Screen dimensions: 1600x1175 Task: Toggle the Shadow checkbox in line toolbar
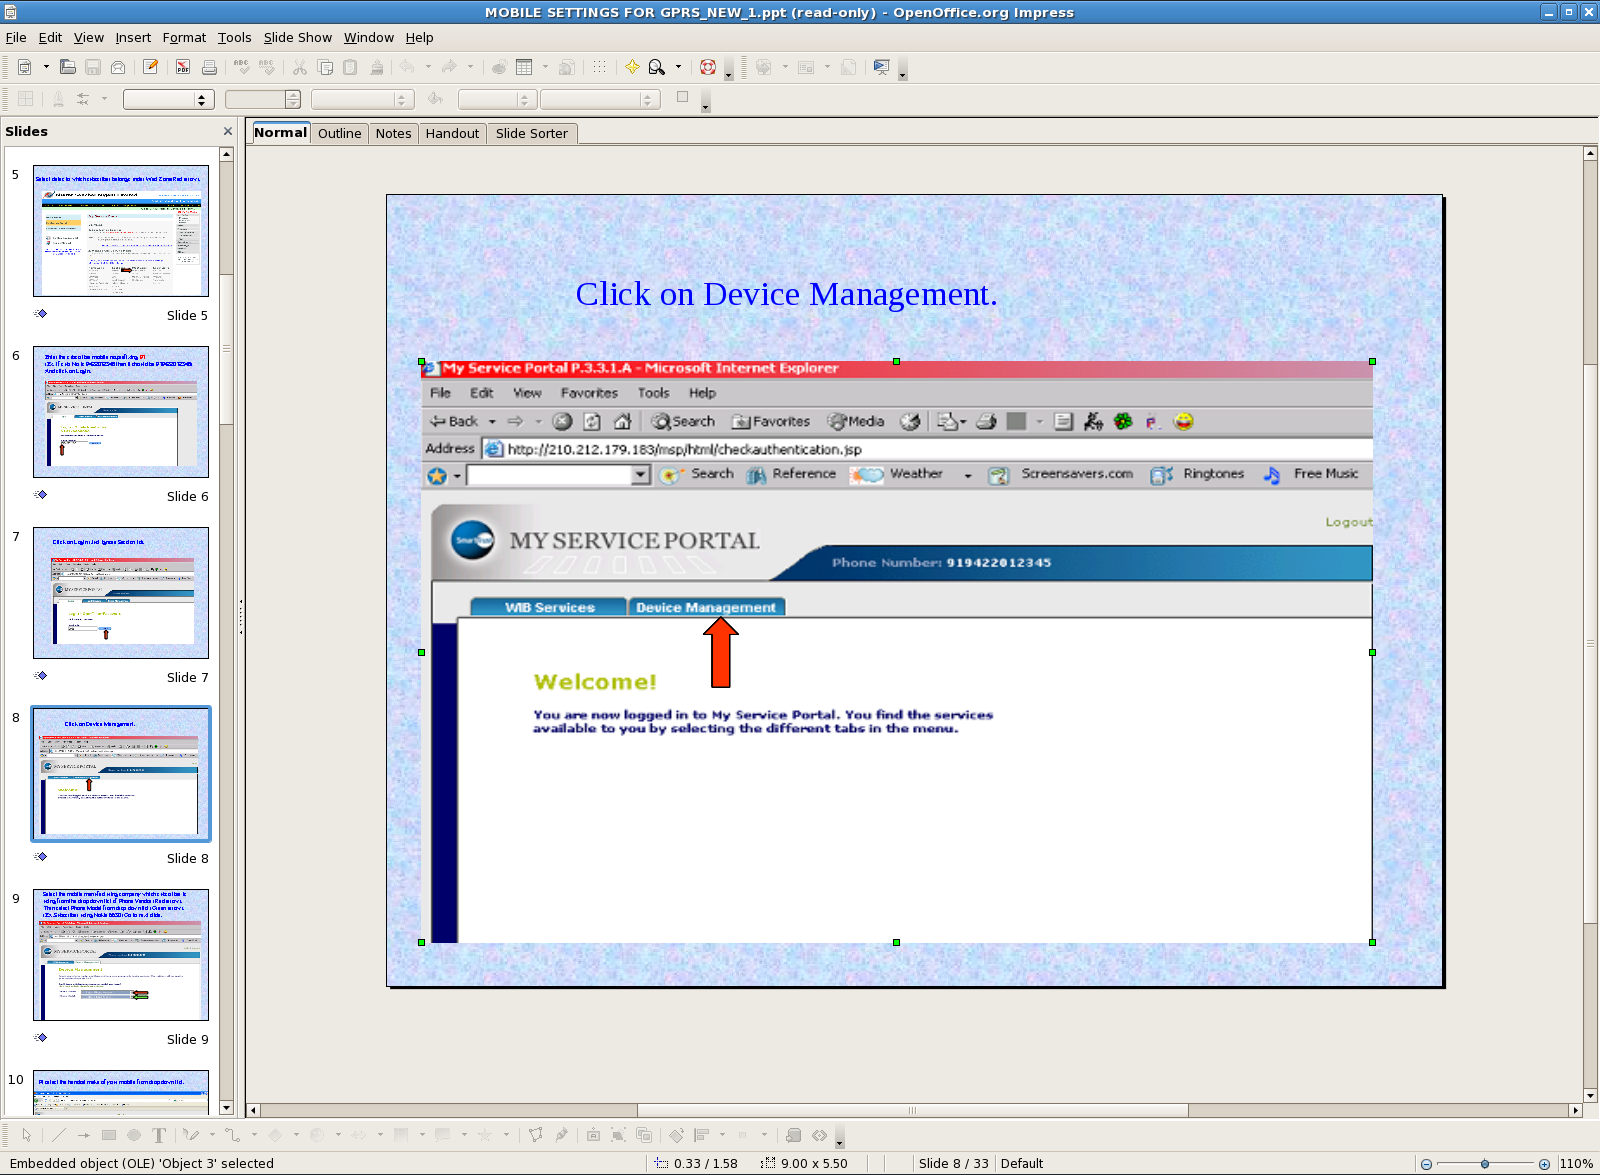[x=683, y=97]
